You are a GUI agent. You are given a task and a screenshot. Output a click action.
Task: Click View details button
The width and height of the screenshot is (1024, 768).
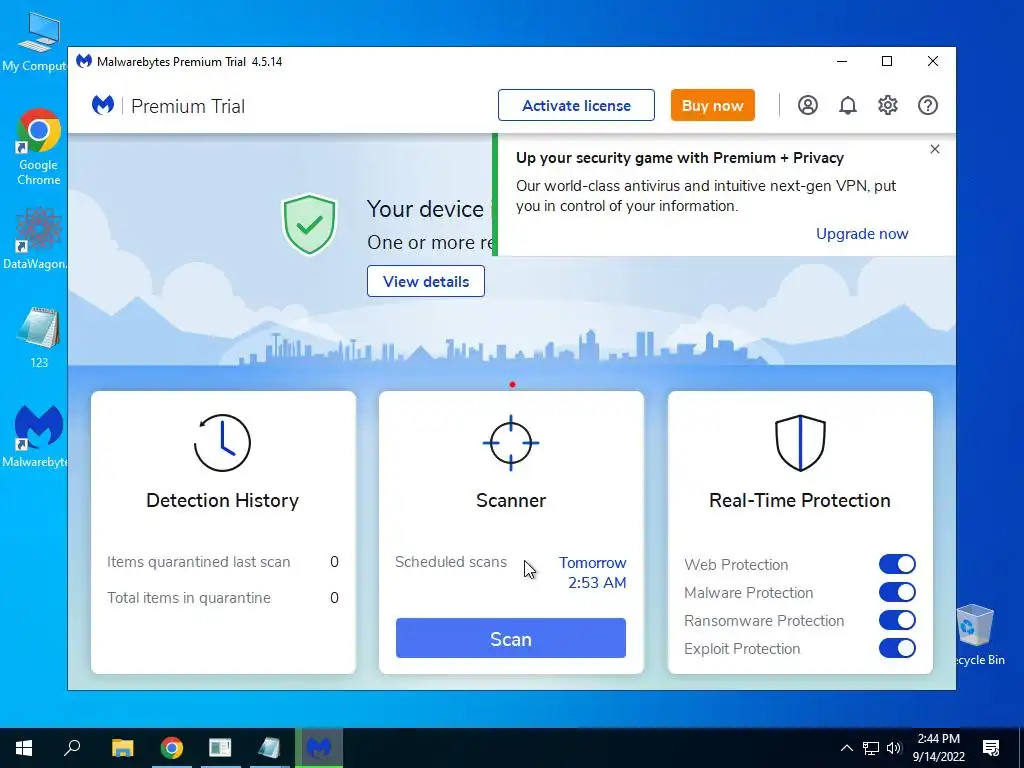click(426, 281)
